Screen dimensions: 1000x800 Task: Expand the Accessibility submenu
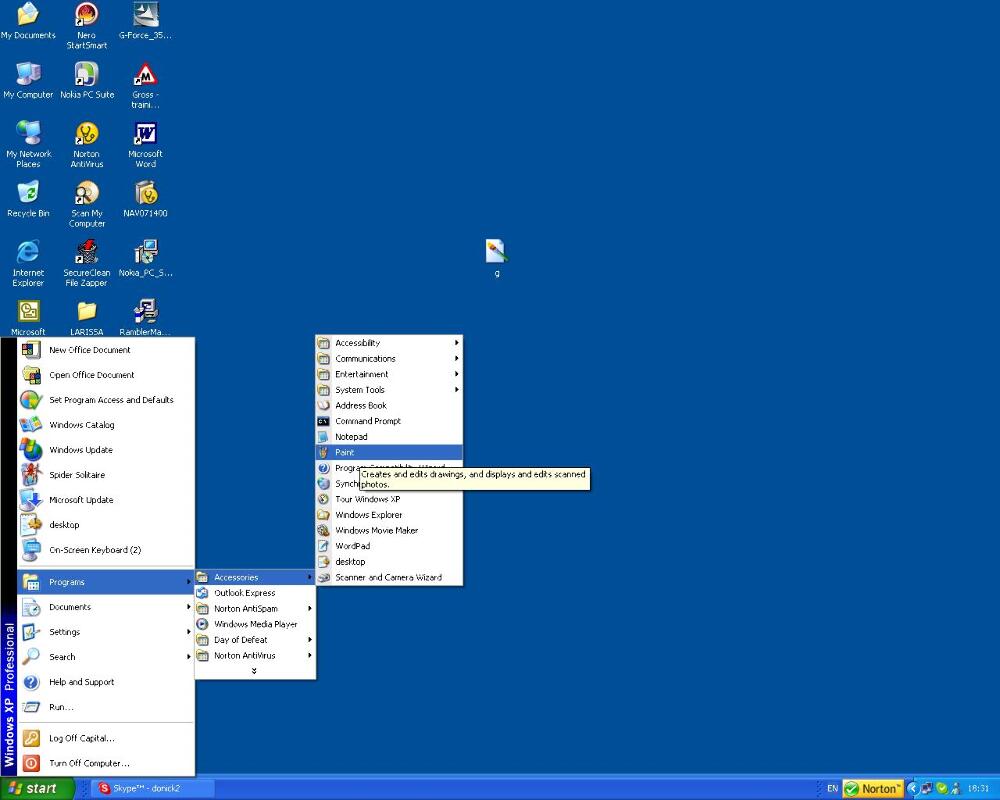389,343
